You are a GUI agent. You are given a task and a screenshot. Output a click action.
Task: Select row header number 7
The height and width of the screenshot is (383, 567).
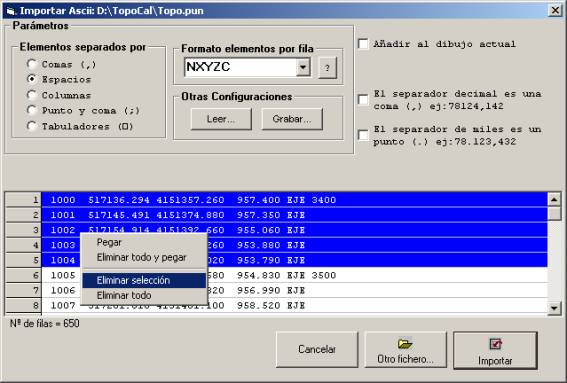click(x=24, y=290)
